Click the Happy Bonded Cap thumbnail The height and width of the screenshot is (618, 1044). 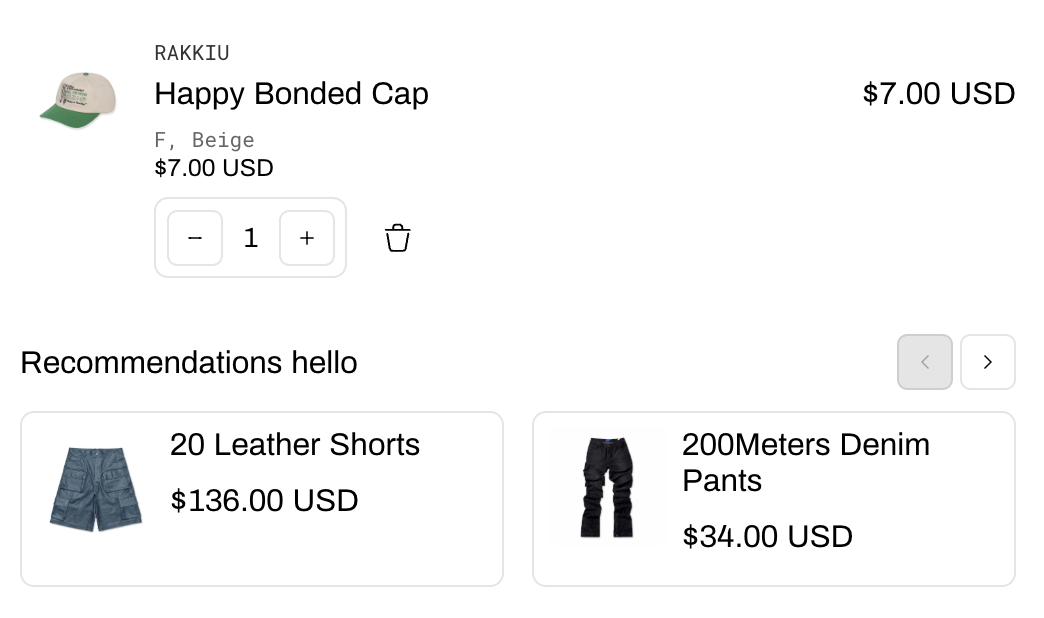[78, 100]
